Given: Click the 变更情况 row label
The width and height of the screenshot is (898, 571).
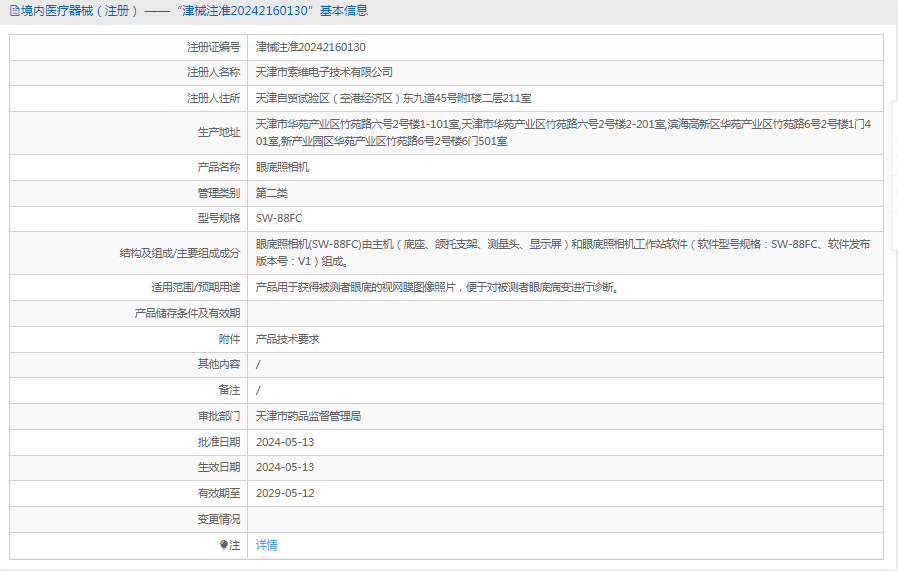Looking at the screenshot, I should click(x=219, y=519).
